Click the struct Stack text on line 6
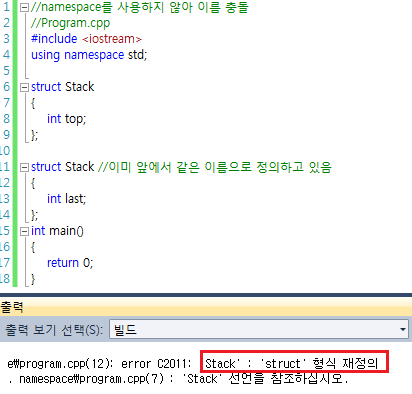This screenshot has width=412, height=394. [x=62, y=87]
